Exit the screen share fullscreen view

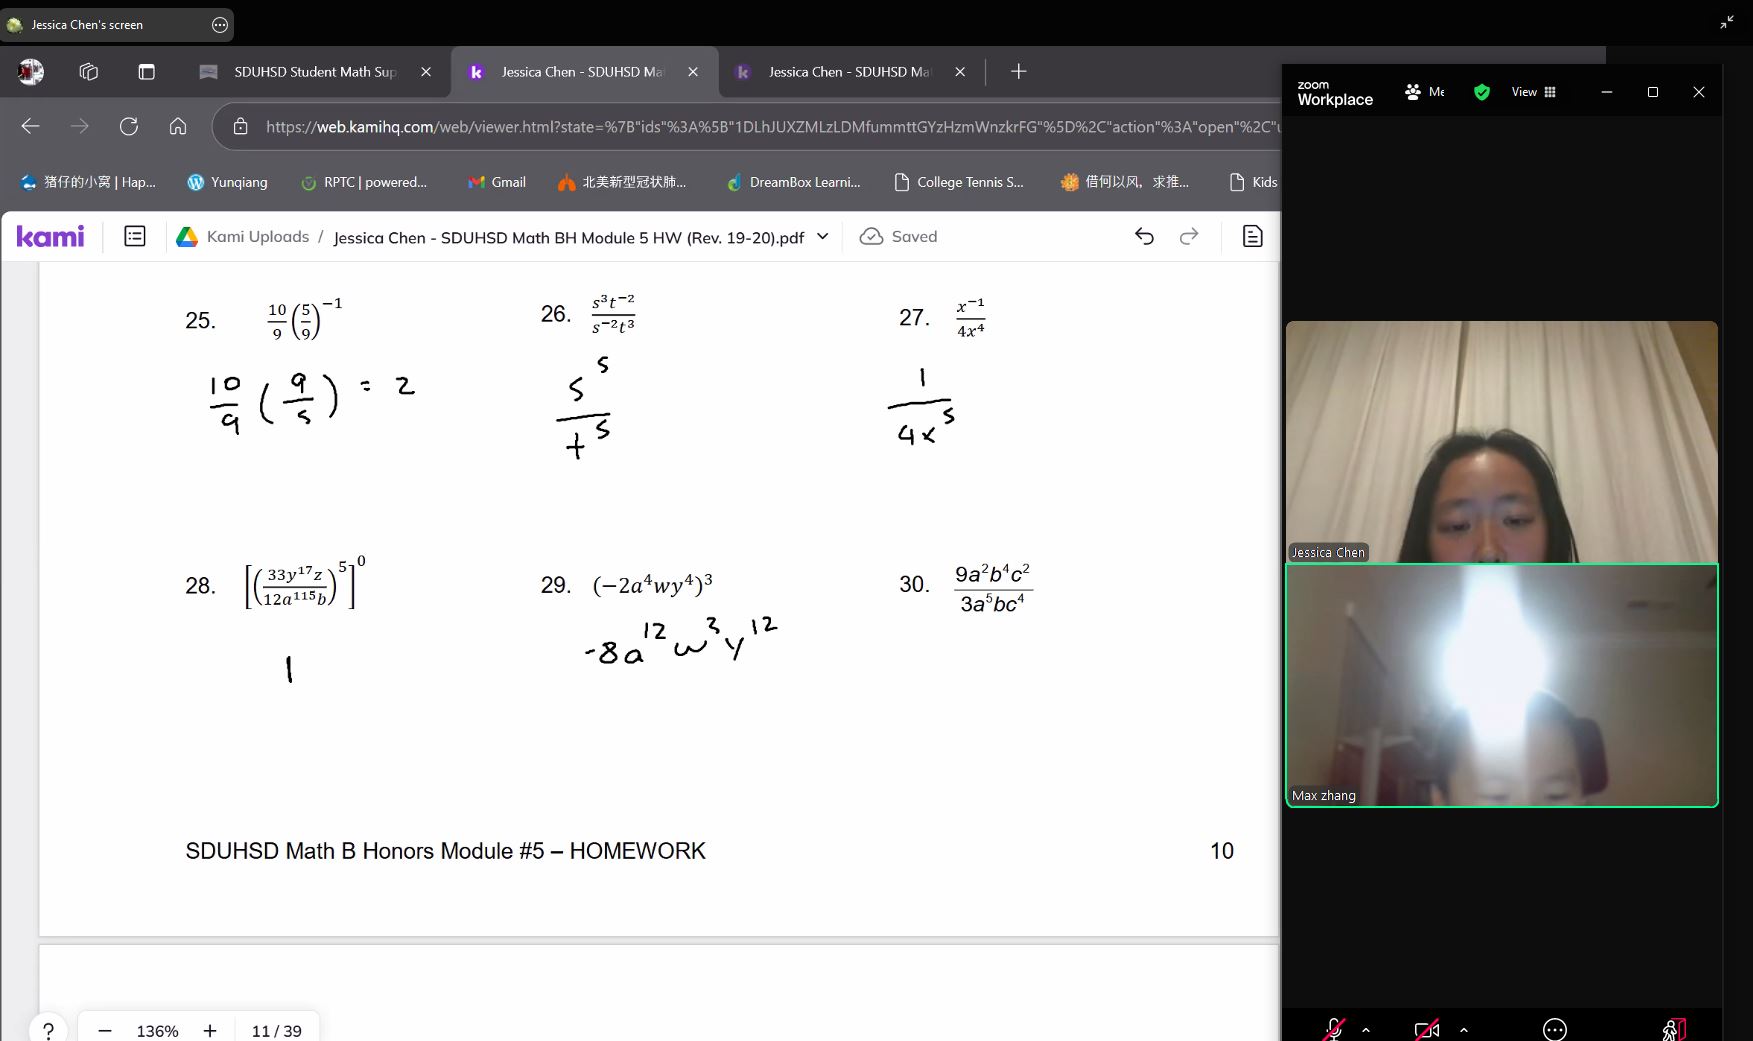click(1726, 22)
